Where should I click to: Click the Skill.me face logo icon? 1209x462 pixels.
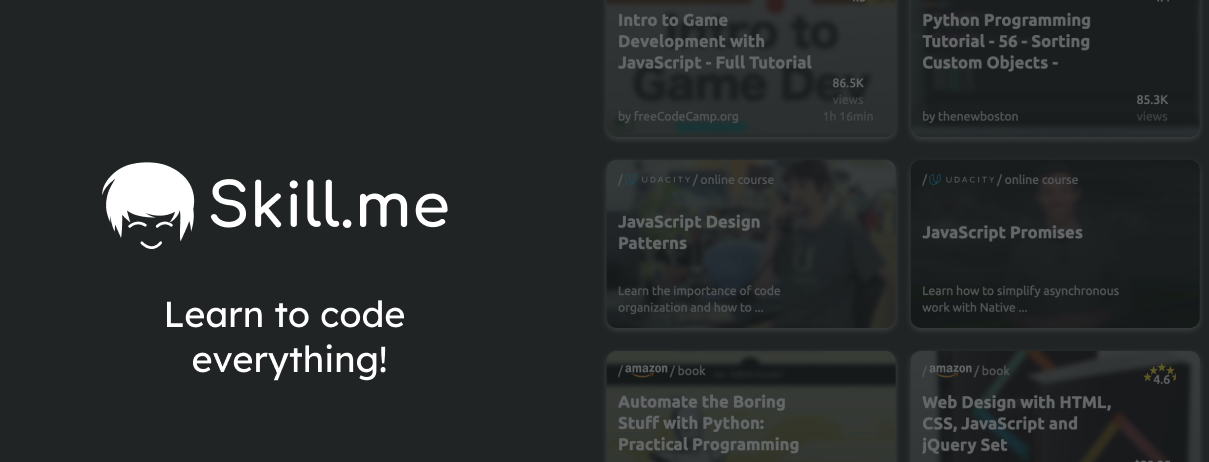pyautogui.click(x=149, y=206)
